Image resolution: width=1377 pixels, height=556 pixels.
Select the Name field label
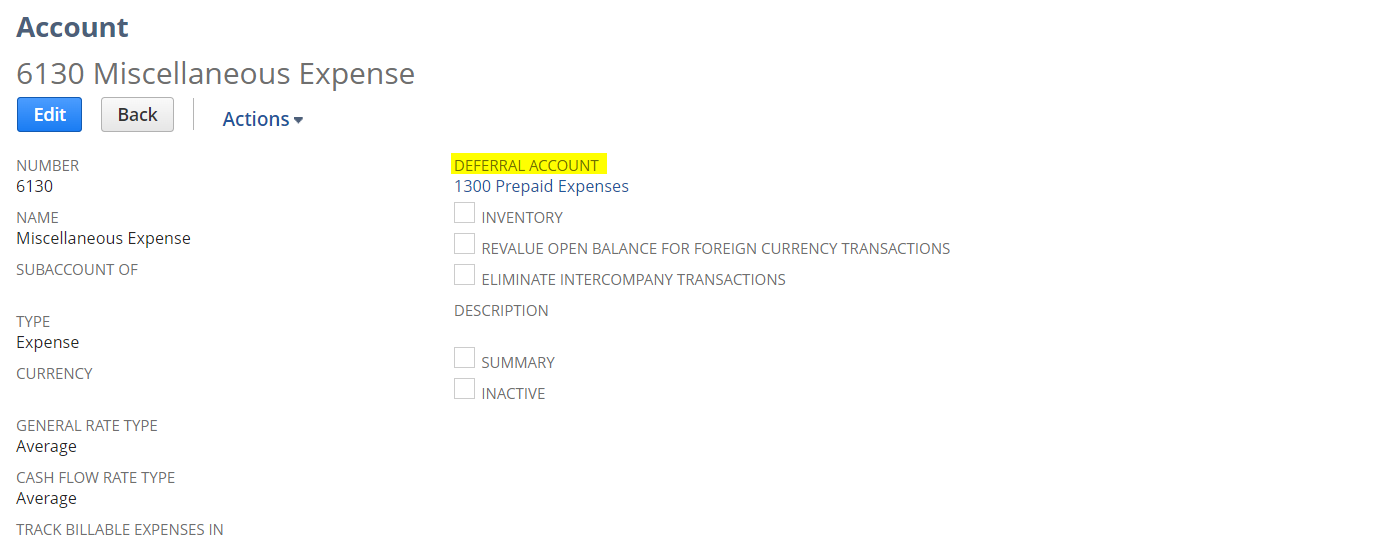38,217
